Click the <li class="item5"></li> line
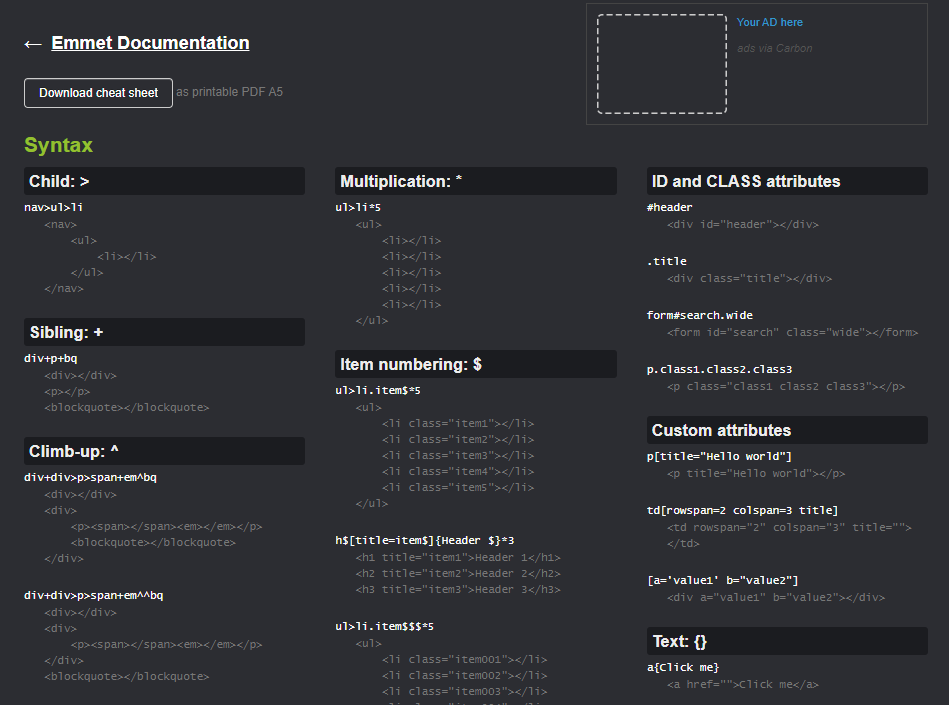The height and width of the screenshot is (705, 949). click(458, 488)
